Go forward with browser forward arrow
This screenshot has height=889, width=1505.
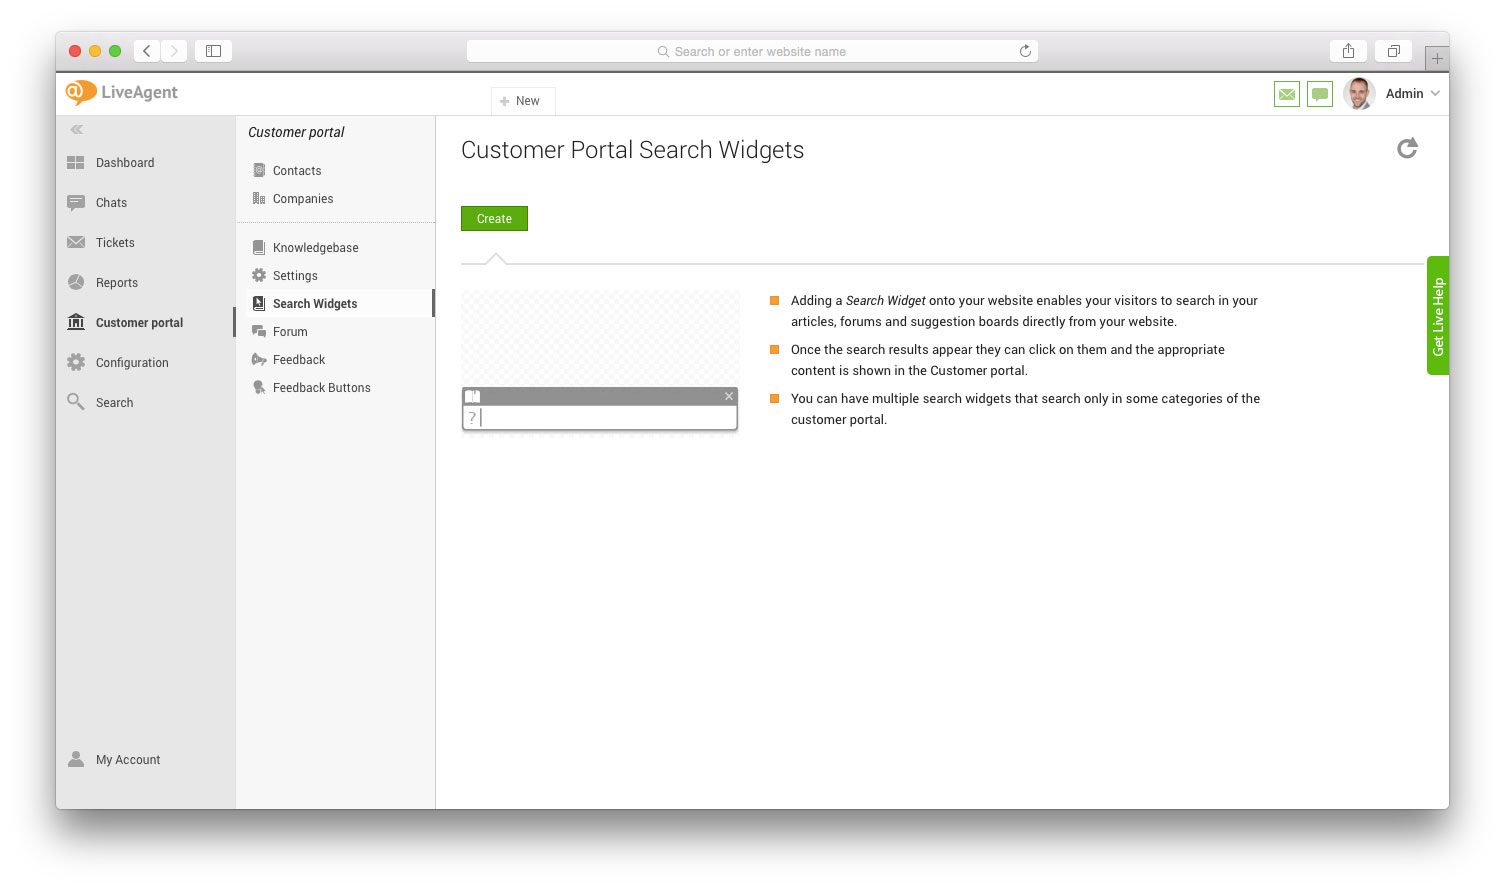point(174,51)
